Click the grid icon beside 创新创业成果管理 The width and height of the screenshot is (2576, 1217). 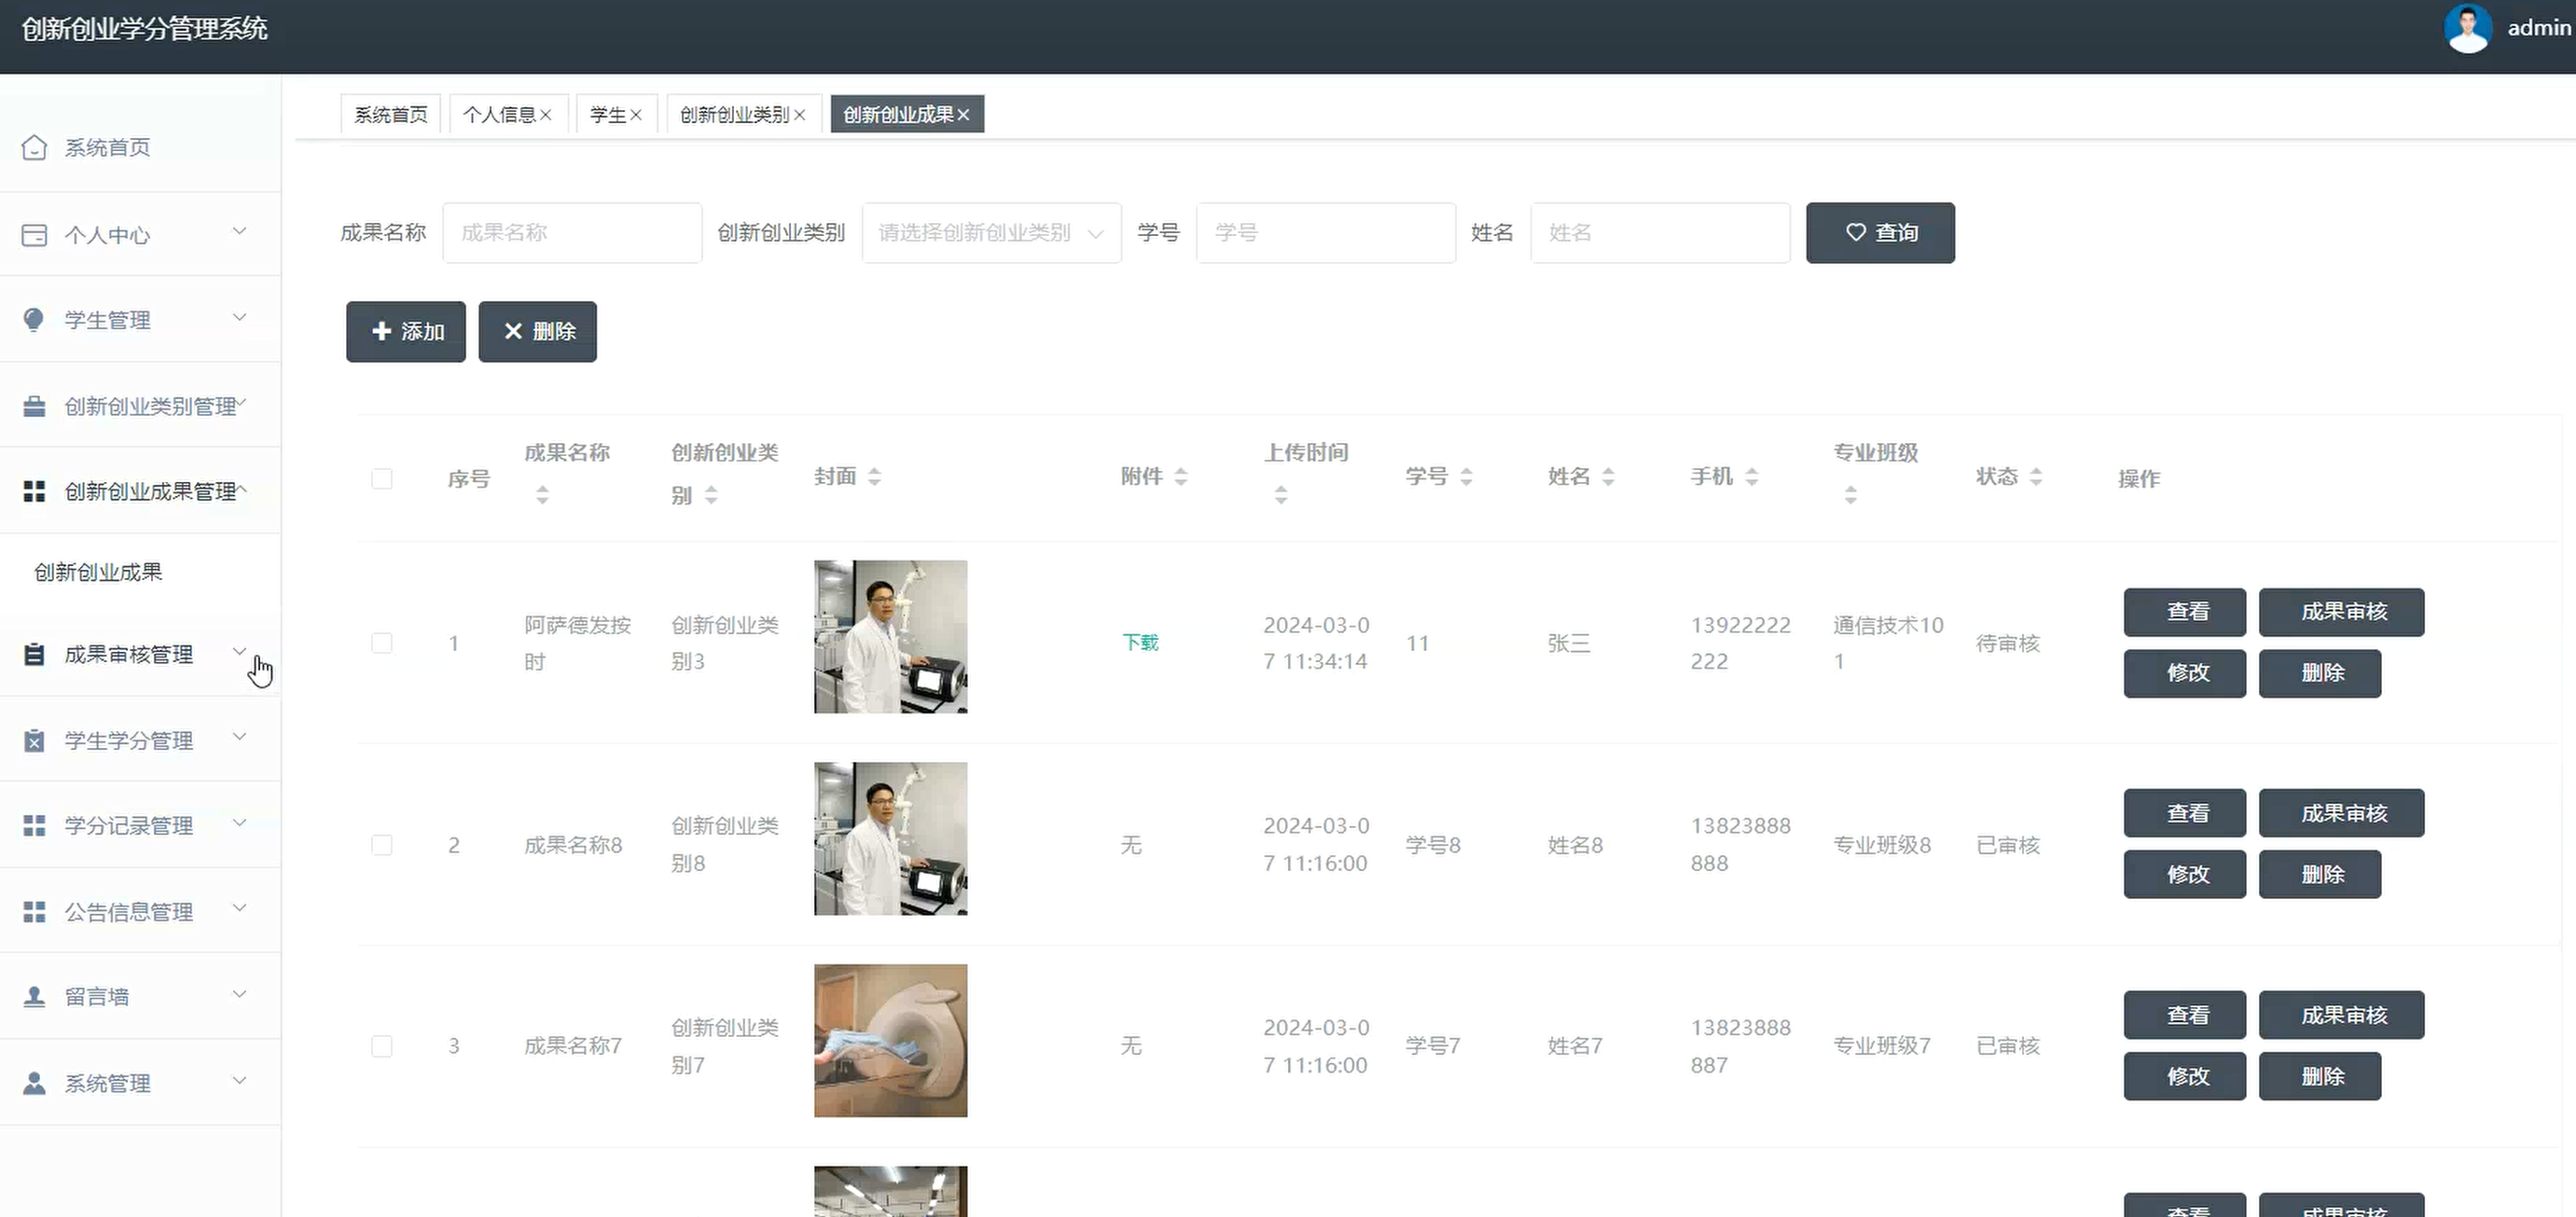pos(34,491)
